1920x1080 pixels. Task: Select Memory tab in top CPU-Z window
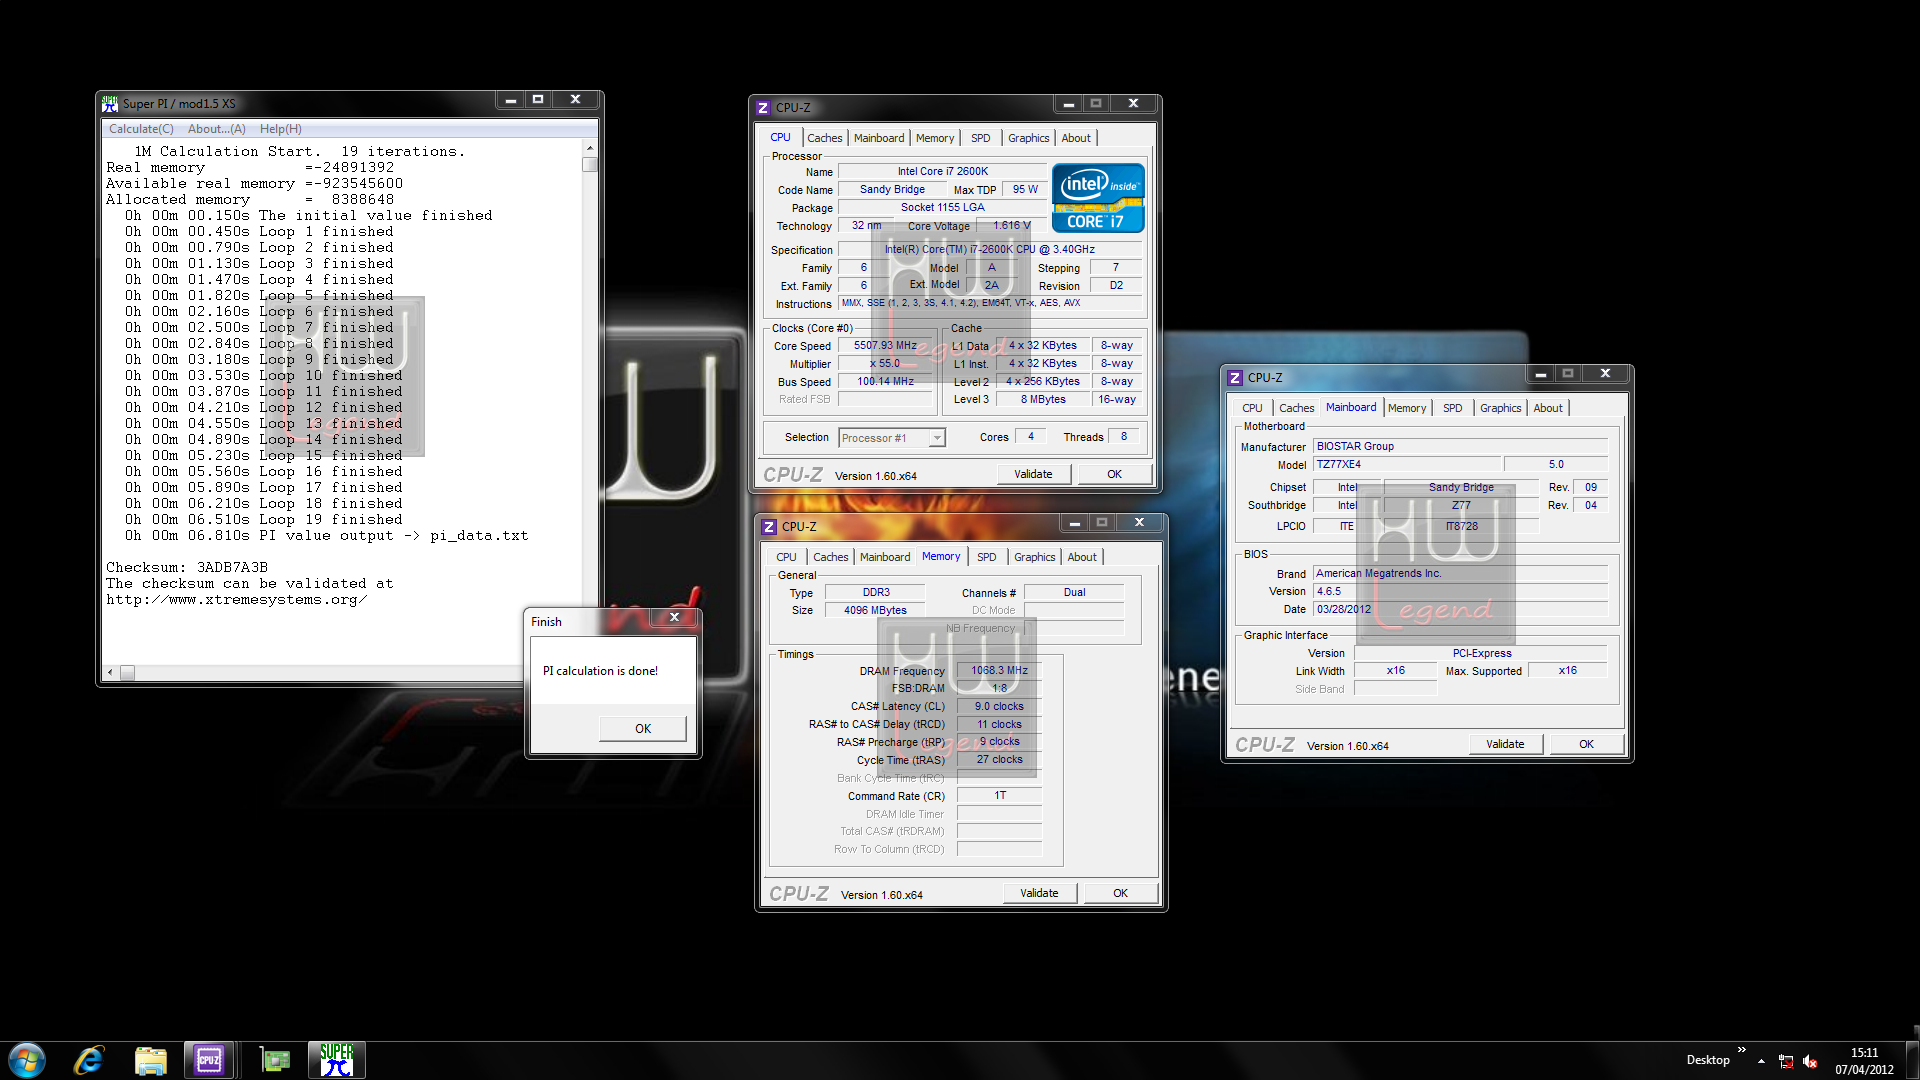pos(935,138)
